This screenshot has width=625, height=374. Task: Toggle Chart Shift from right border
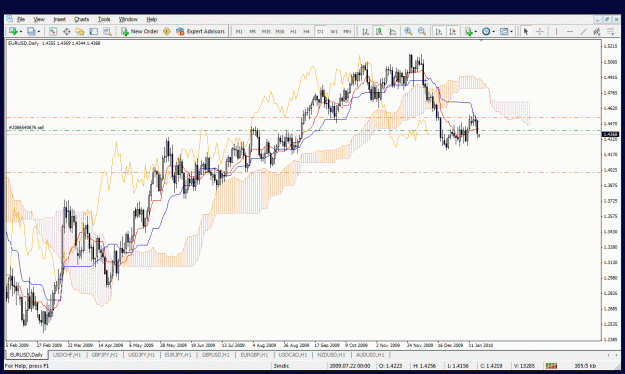pos(452,31)
